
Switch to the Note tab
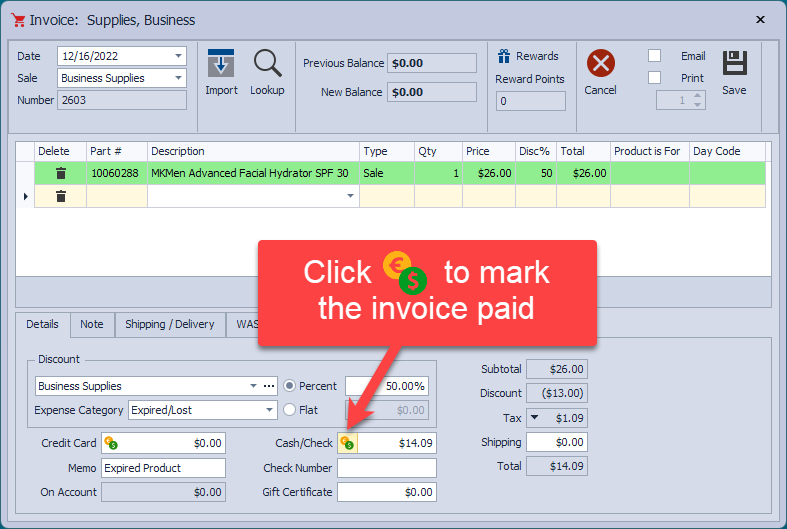92,324
